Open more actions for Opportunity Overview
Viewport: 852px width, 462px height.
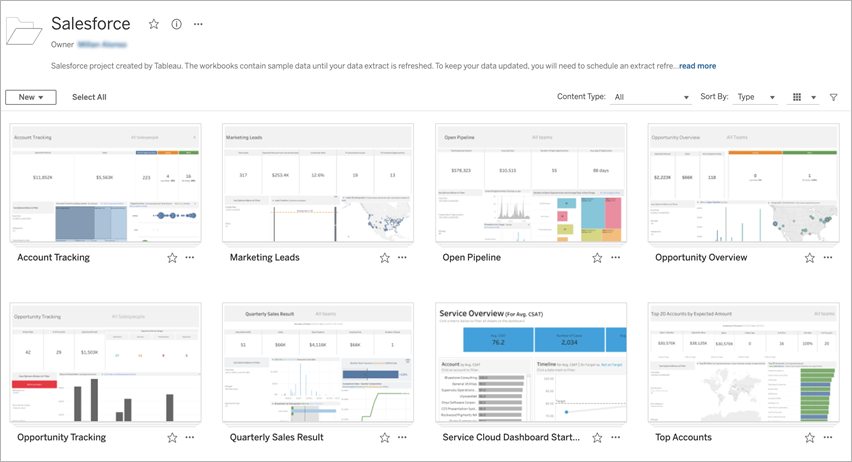coord(828,258)
